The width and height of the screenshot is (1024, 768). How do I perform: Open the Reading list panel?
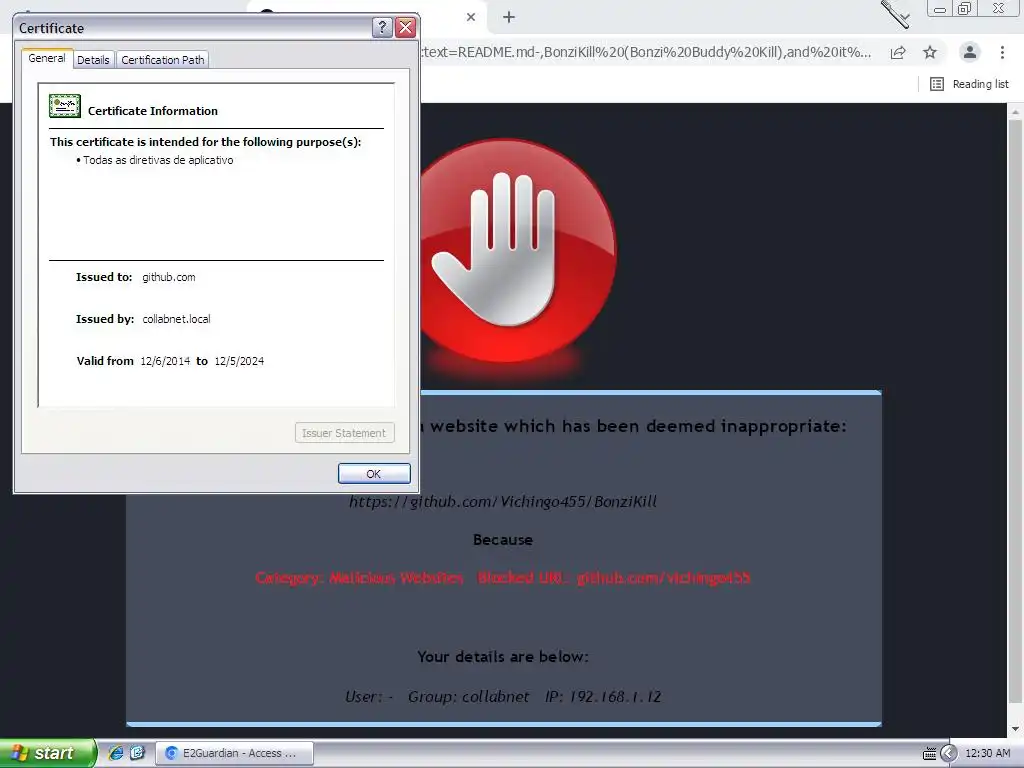click(969, 84)
